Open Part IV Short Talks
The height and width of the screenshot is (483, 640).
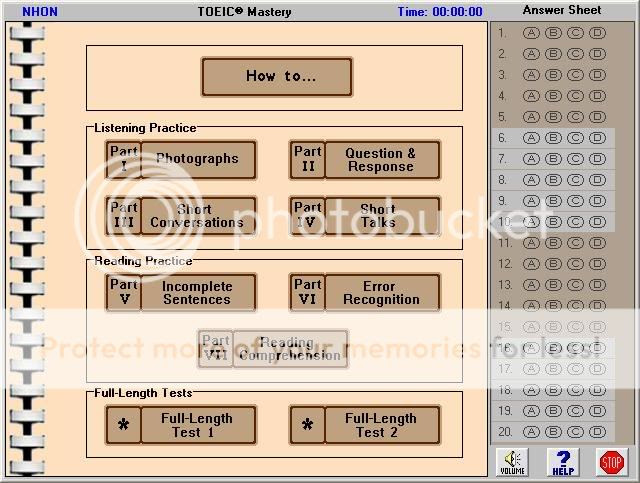pos(365,216)
